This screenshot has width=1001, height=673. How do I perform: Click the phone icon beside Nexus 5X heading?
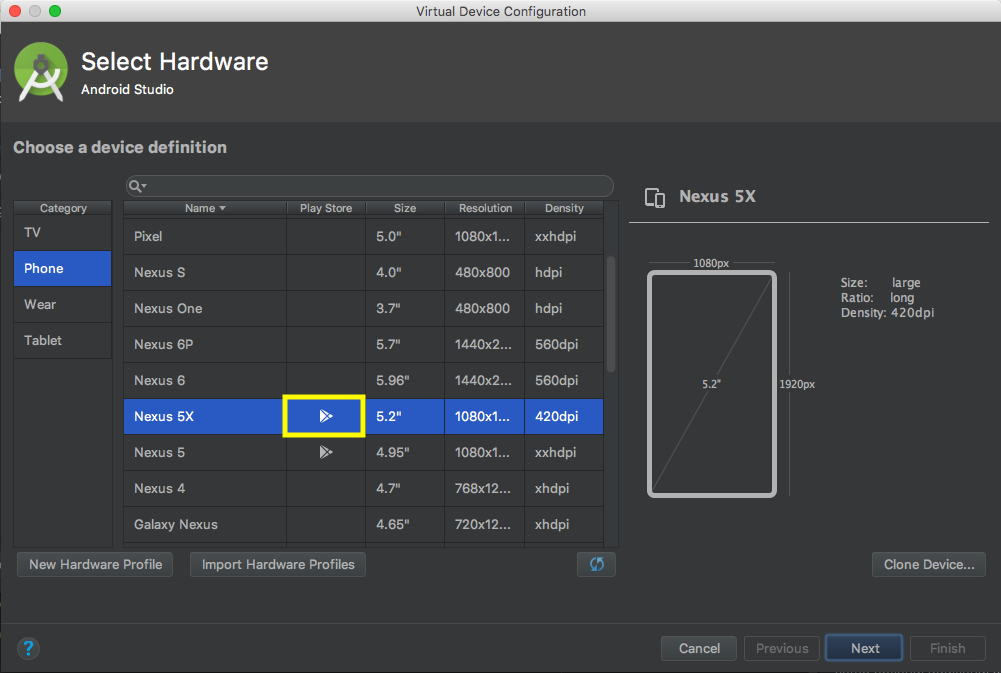point(655,198)
